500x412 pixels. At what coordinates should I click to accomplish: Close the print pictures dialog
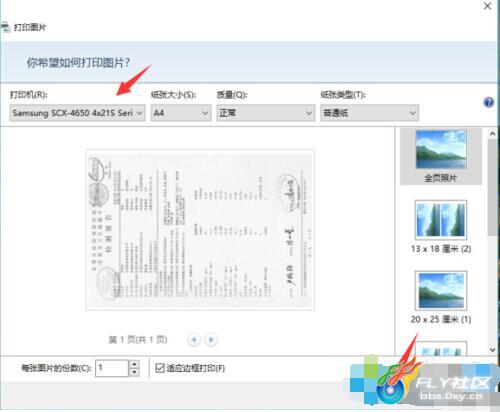tap(487, 6)
